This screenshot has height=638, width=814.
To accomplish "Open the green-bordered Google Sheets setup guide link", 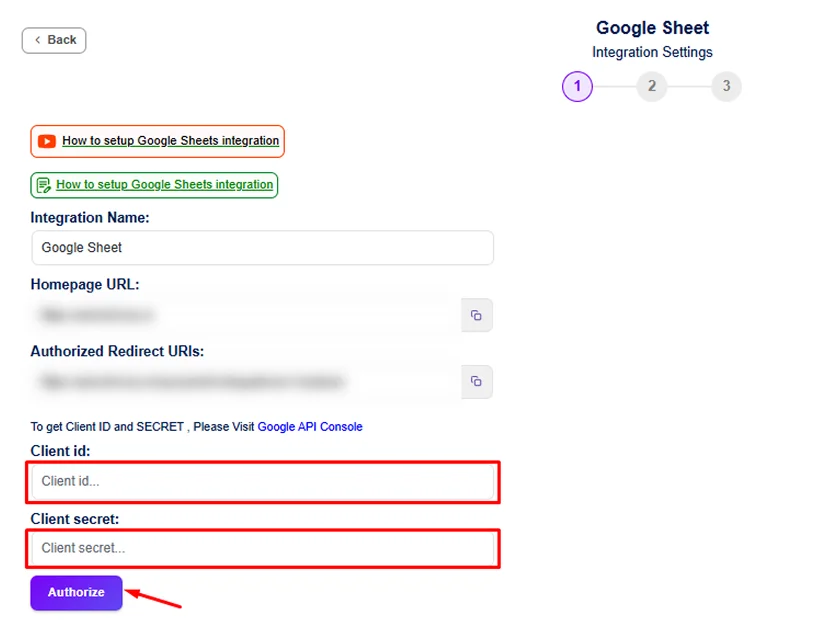I will [164, 185].
